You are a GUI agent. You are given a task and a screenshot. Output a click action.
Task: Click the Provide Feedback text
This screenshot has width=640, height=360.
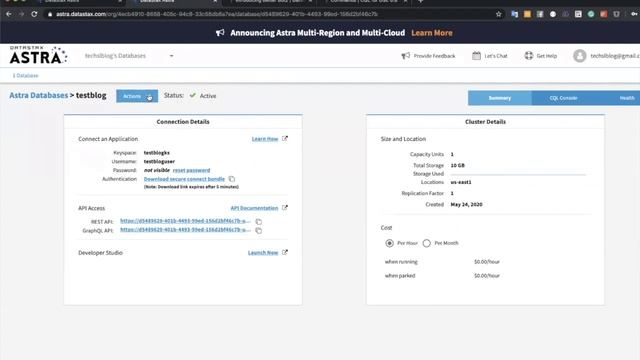pos(434,56)
